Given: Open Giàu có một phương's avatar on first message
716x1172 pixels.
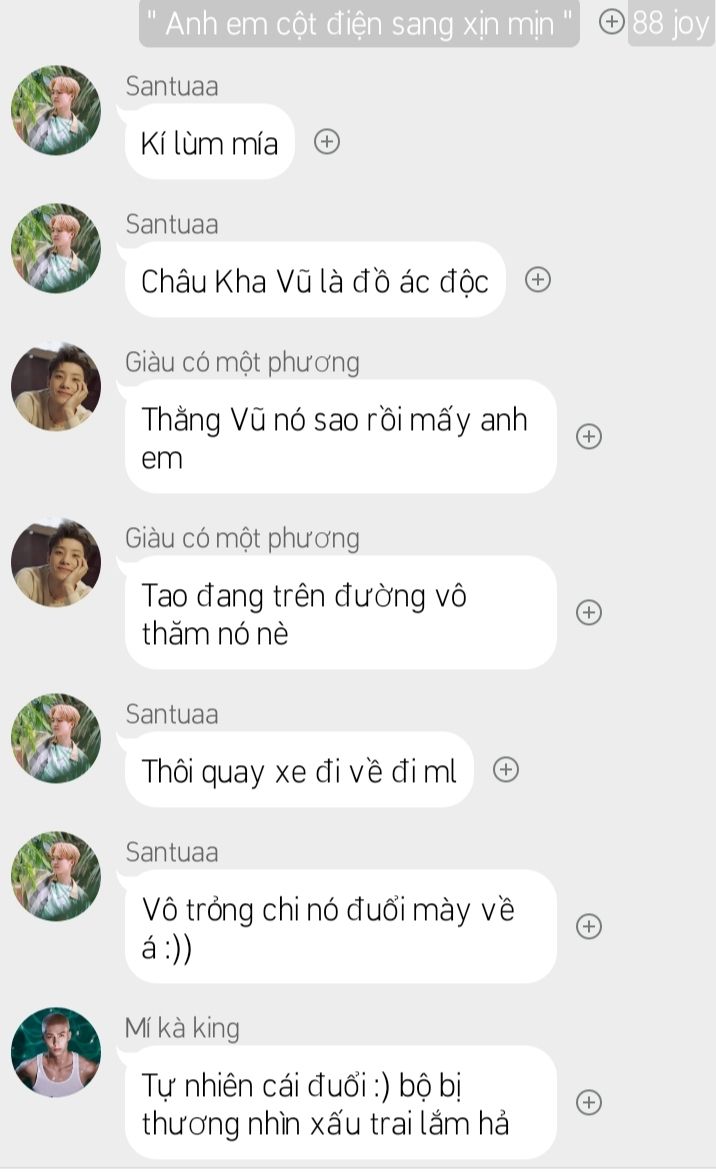Looking at the screenshot, I should point(56,387).
